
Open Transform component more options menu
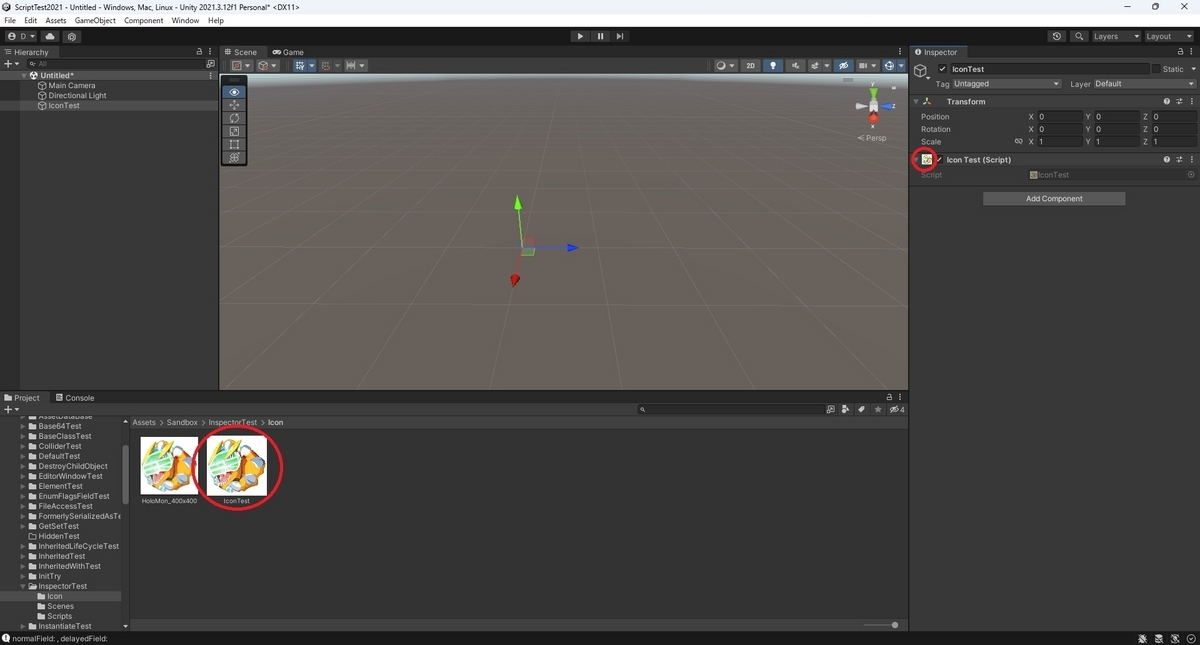coord(1192,101)
